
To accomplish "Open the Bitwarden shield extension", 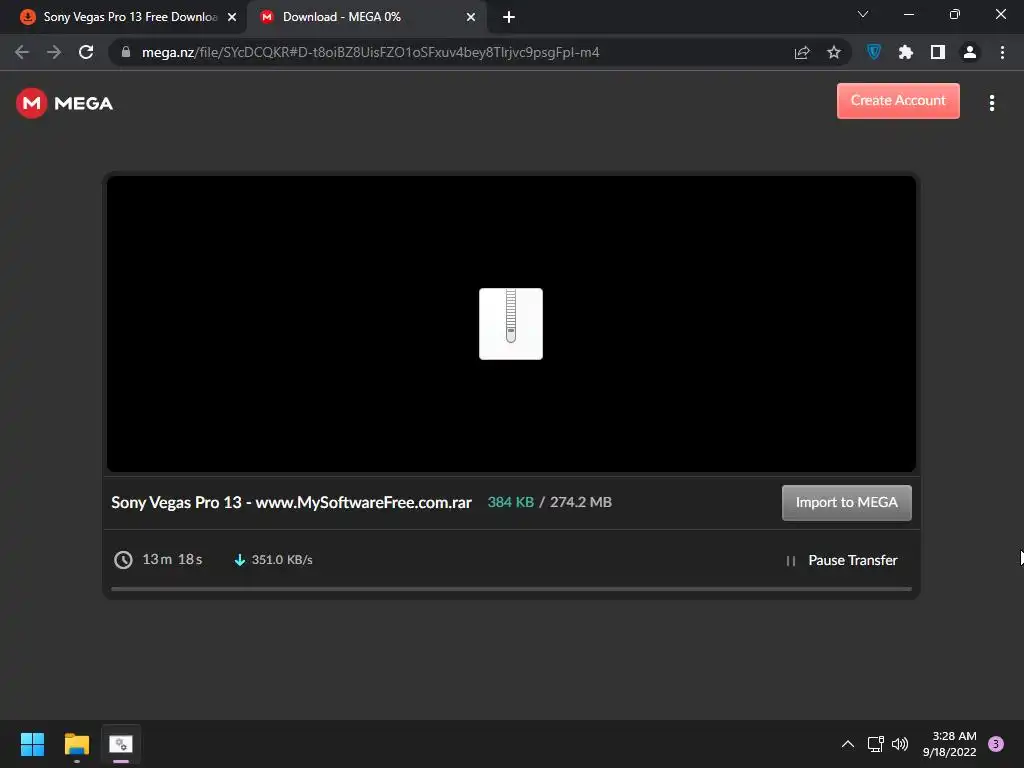I will (x=874, y=52).
